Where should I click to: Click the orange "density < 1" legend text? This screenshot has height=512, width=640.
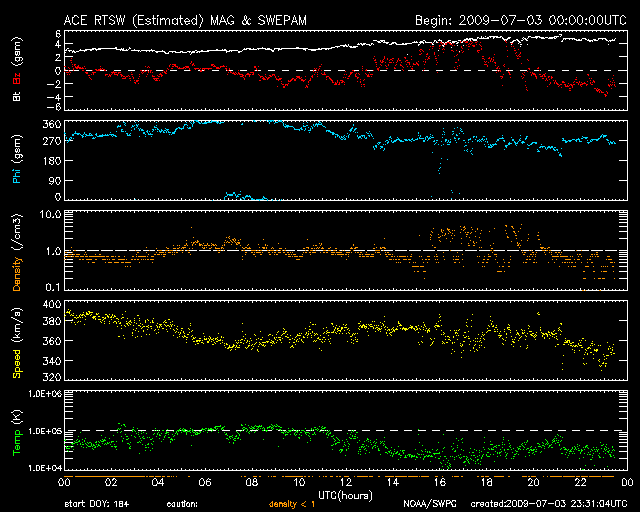click(292, 504)
